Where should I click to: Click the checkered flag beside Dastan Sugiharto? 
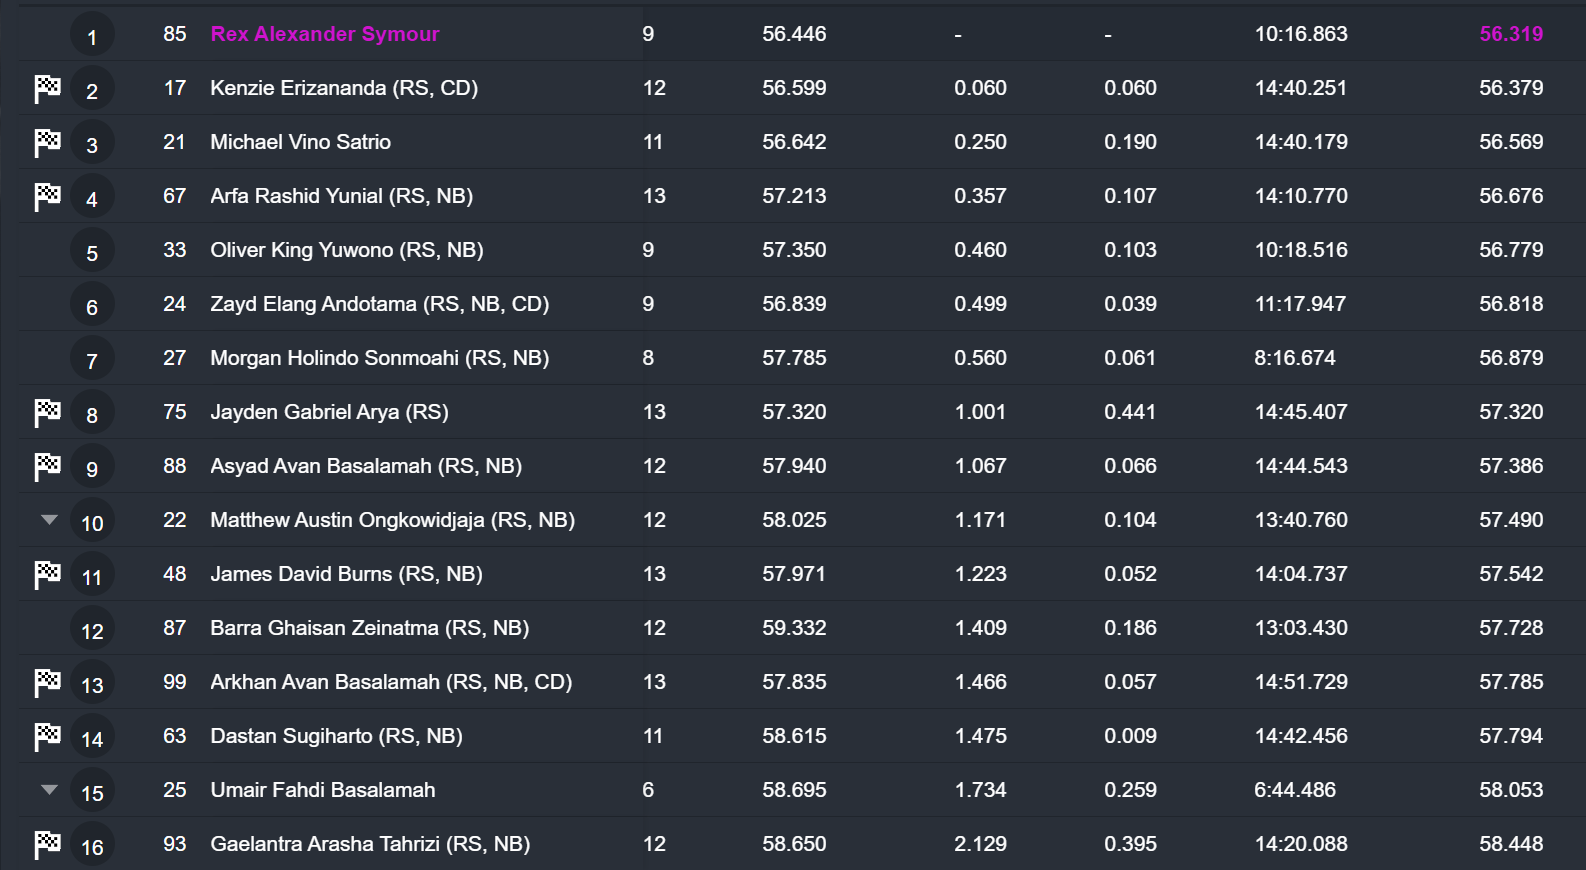47,737
